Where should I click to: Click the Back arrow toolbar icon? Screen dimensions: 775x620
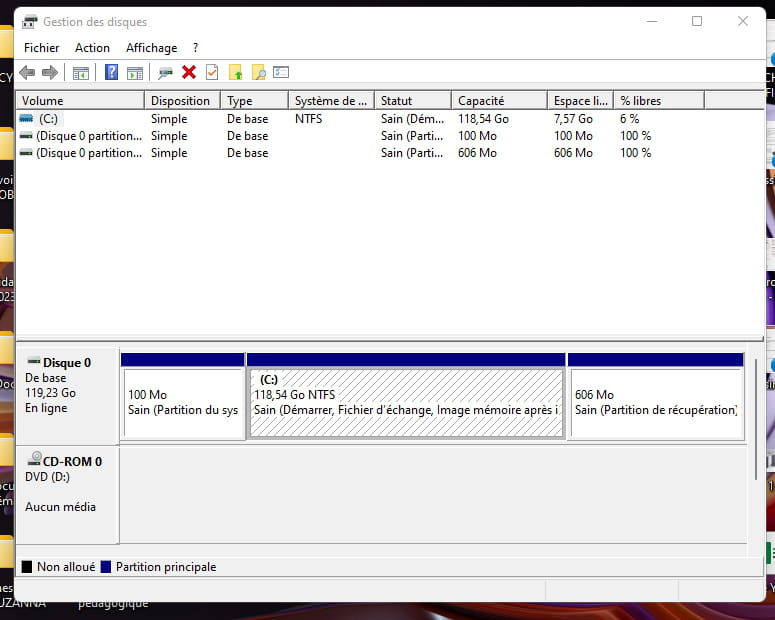27,72
